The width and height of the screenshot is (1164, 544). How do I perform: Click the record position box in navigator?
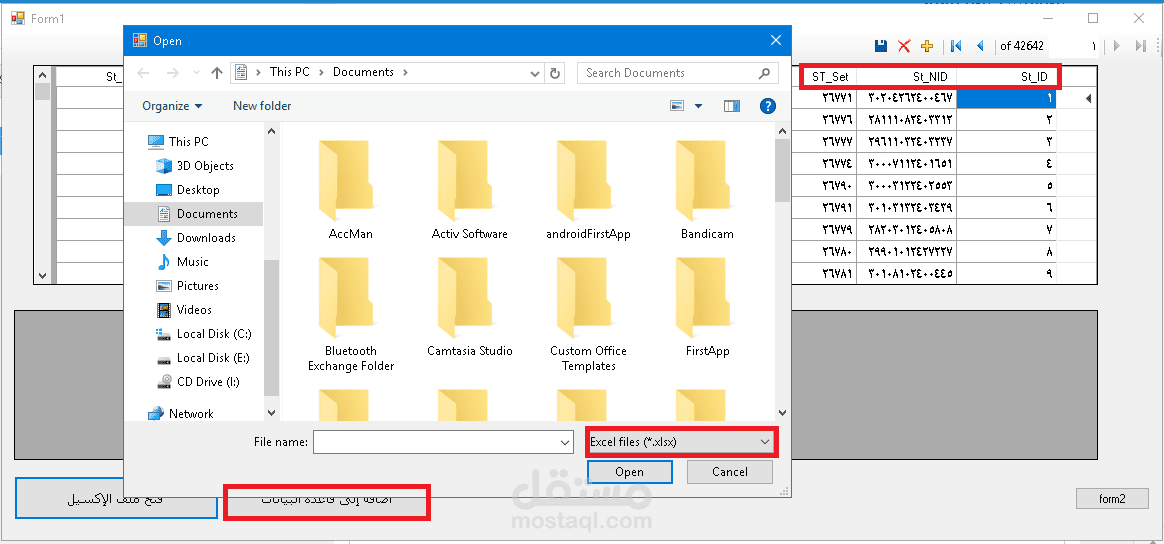[x=1073, y=46]
